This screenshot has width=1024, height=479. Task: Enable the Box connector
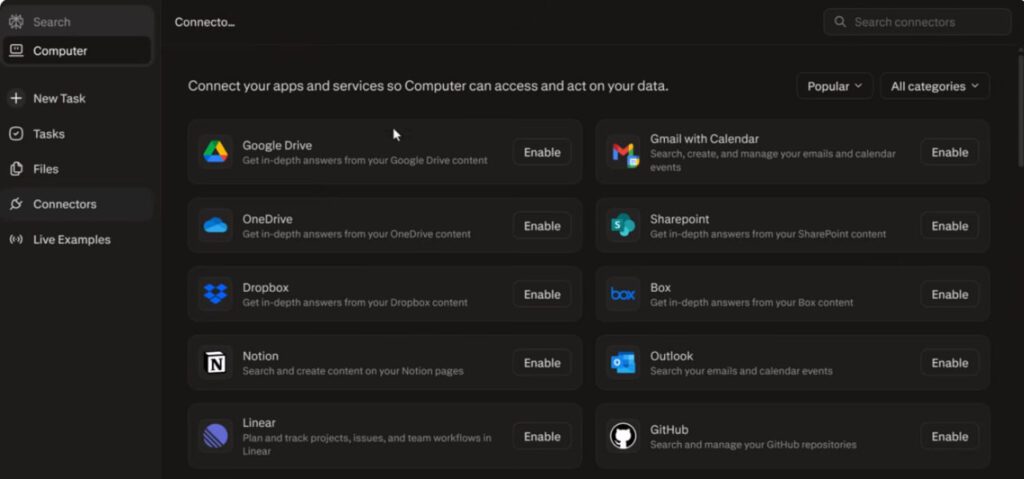coord(949,294)
